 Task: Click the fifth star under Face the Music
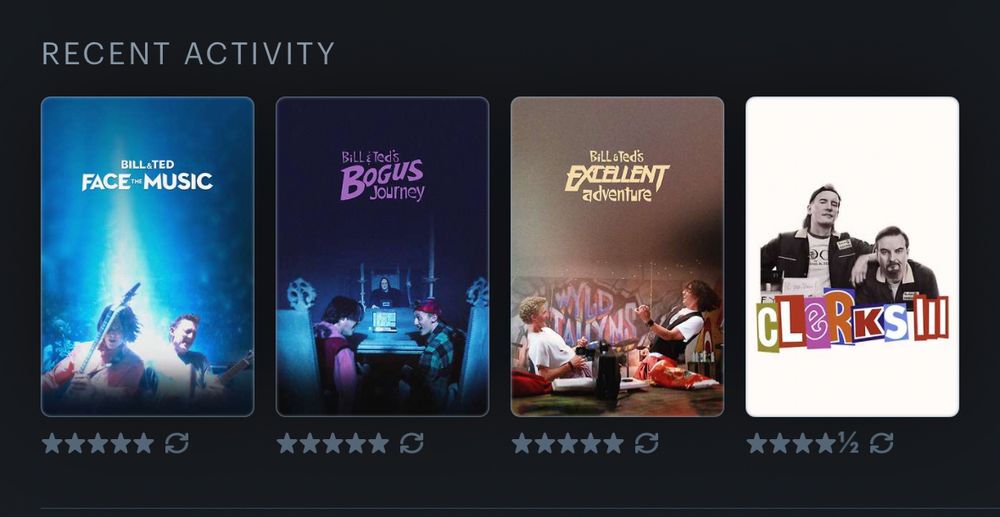pyautogui.click(x=144, y=443)
